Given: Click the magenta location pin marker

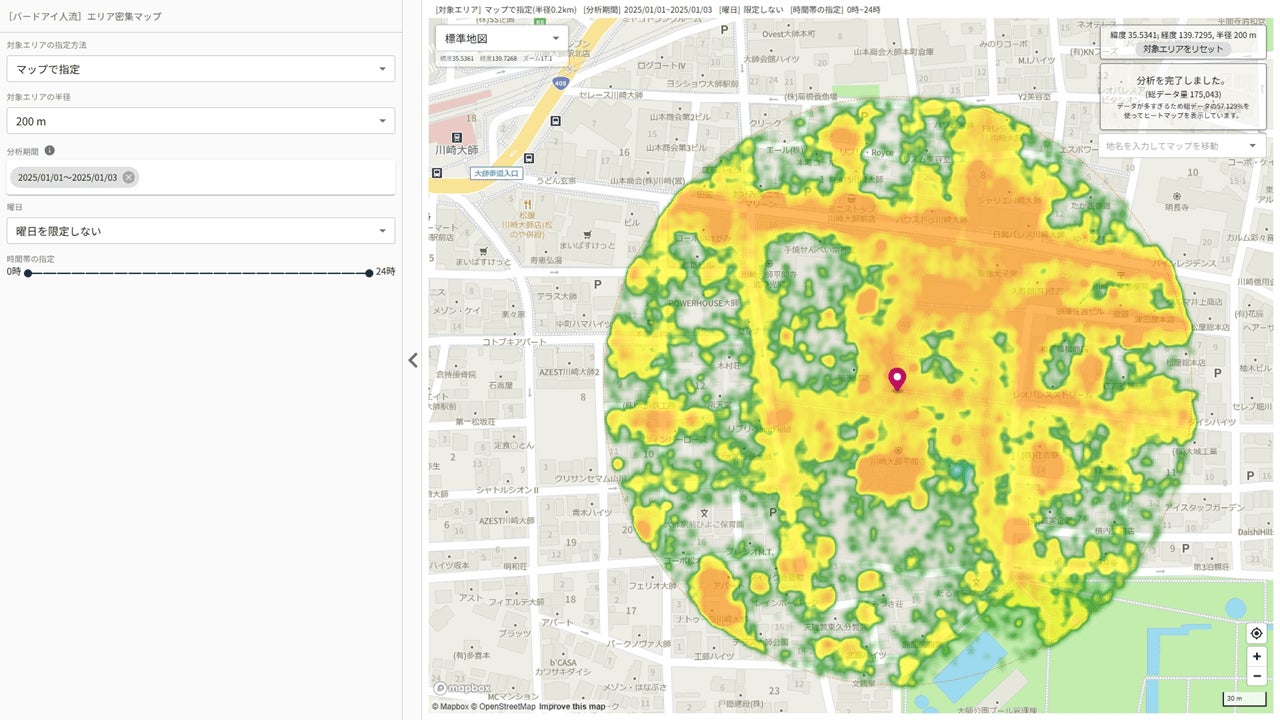Looking at the screenshot, I should tap(897, 379).
